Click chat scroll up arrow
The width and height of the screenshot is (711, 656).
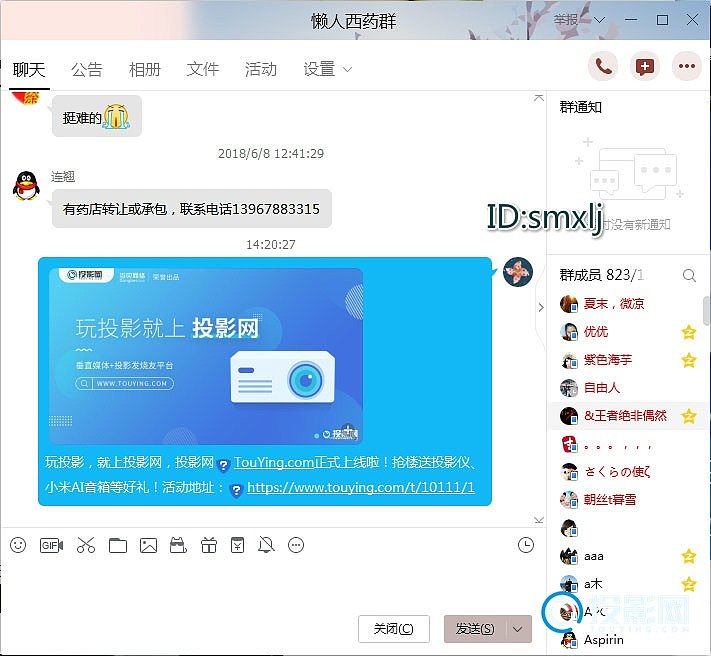point(539,98)
